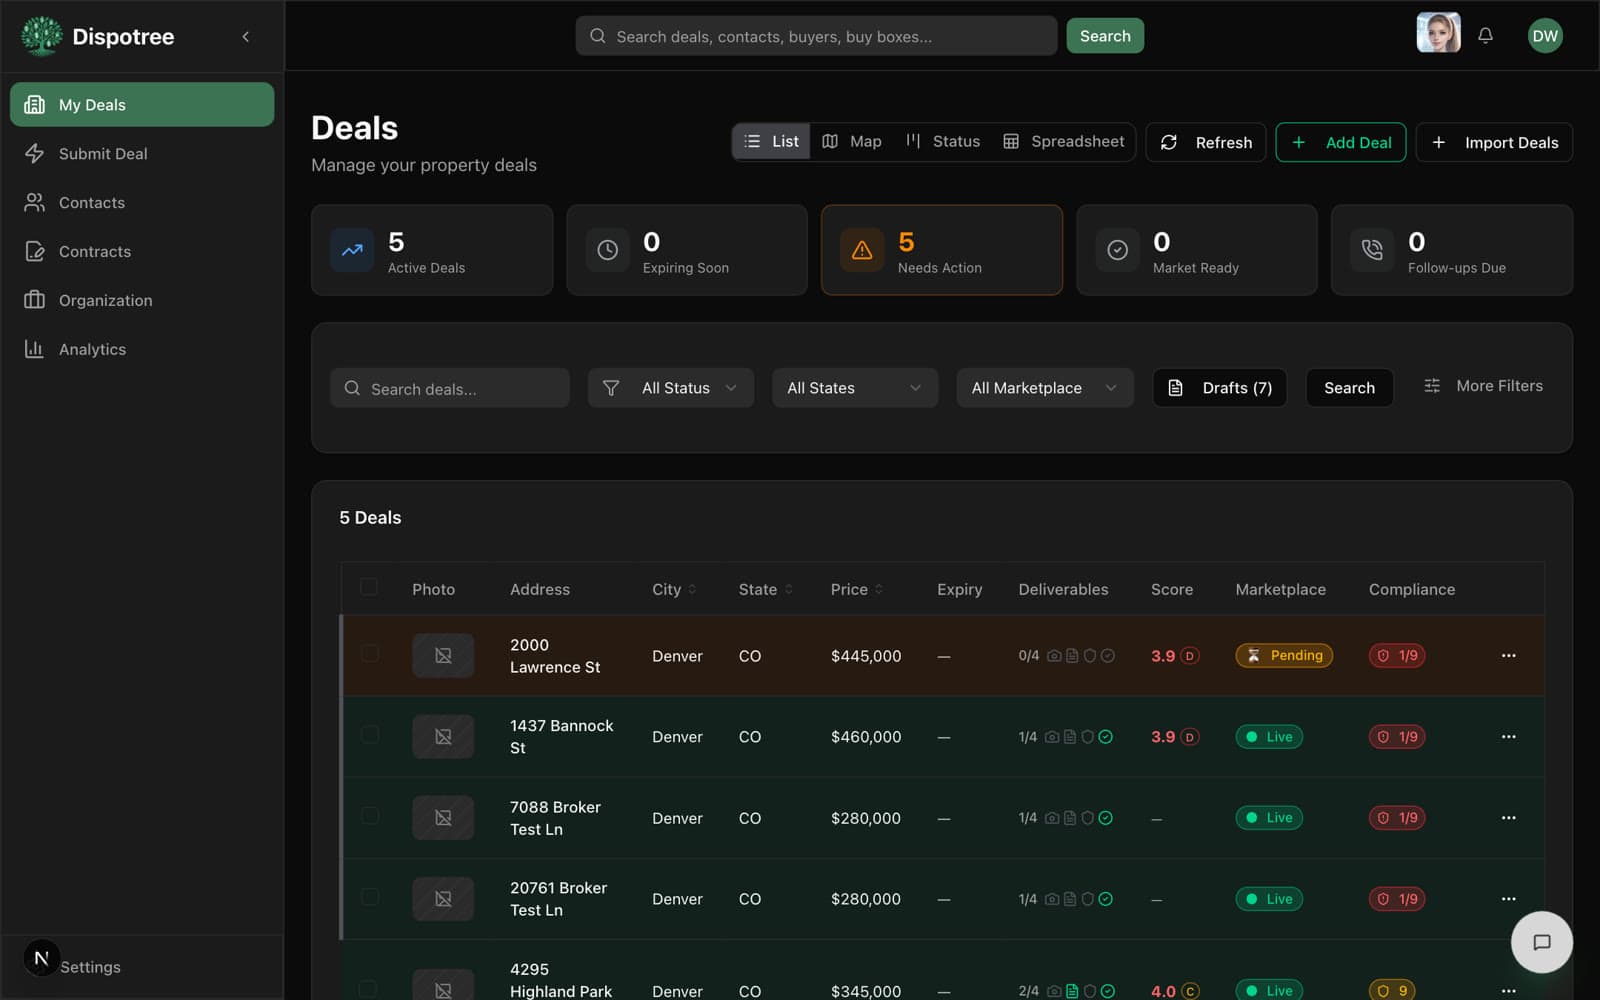Click the Active Deals trend icon
The width and height of the screenshot is (1600, 1000).
pos(352,250)
